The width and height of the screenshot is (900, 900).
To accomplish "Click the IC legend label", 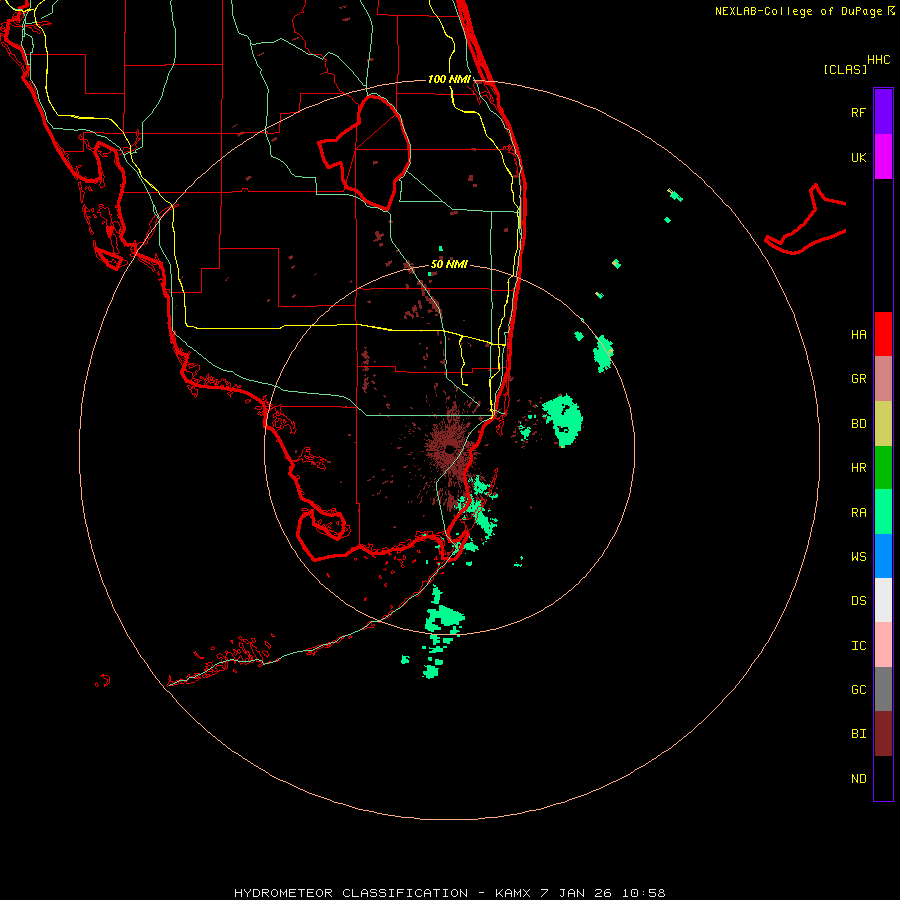I will click(858, 646).
